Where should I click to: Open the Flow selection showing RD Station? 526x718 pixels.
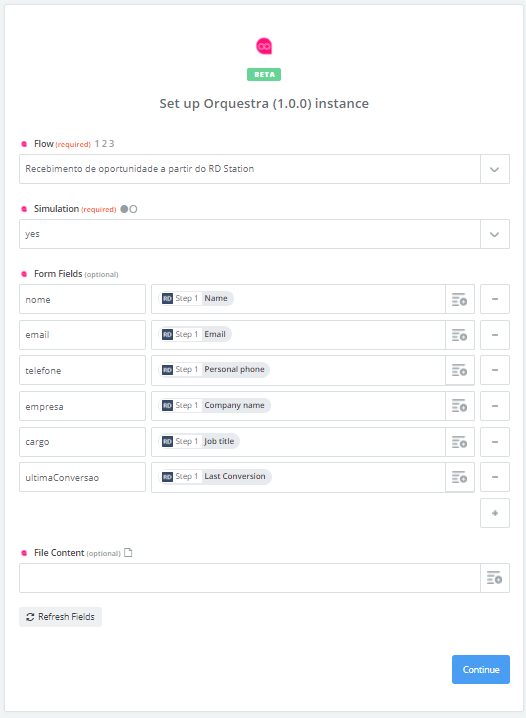[250, 169]
